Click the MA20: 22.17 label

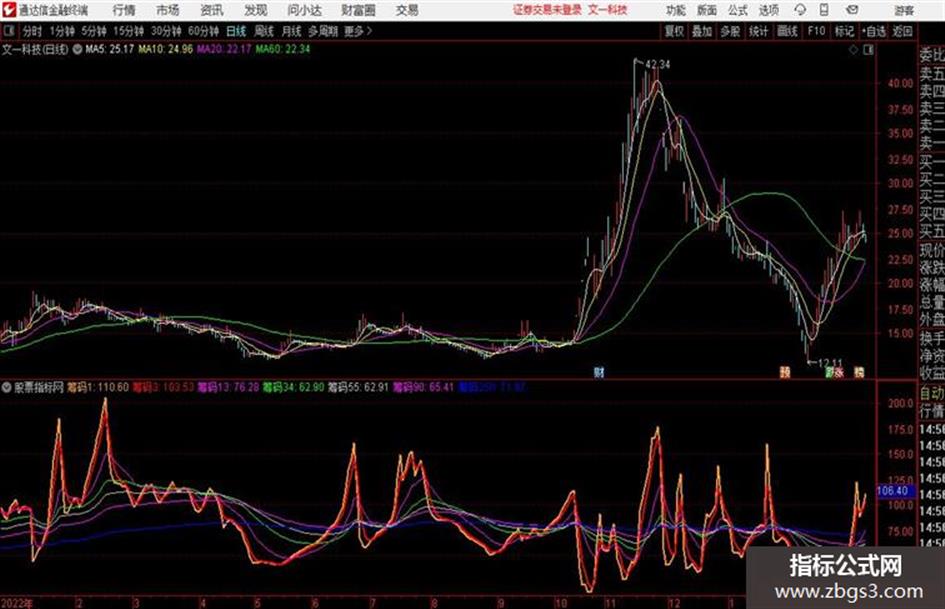[224, 49]
